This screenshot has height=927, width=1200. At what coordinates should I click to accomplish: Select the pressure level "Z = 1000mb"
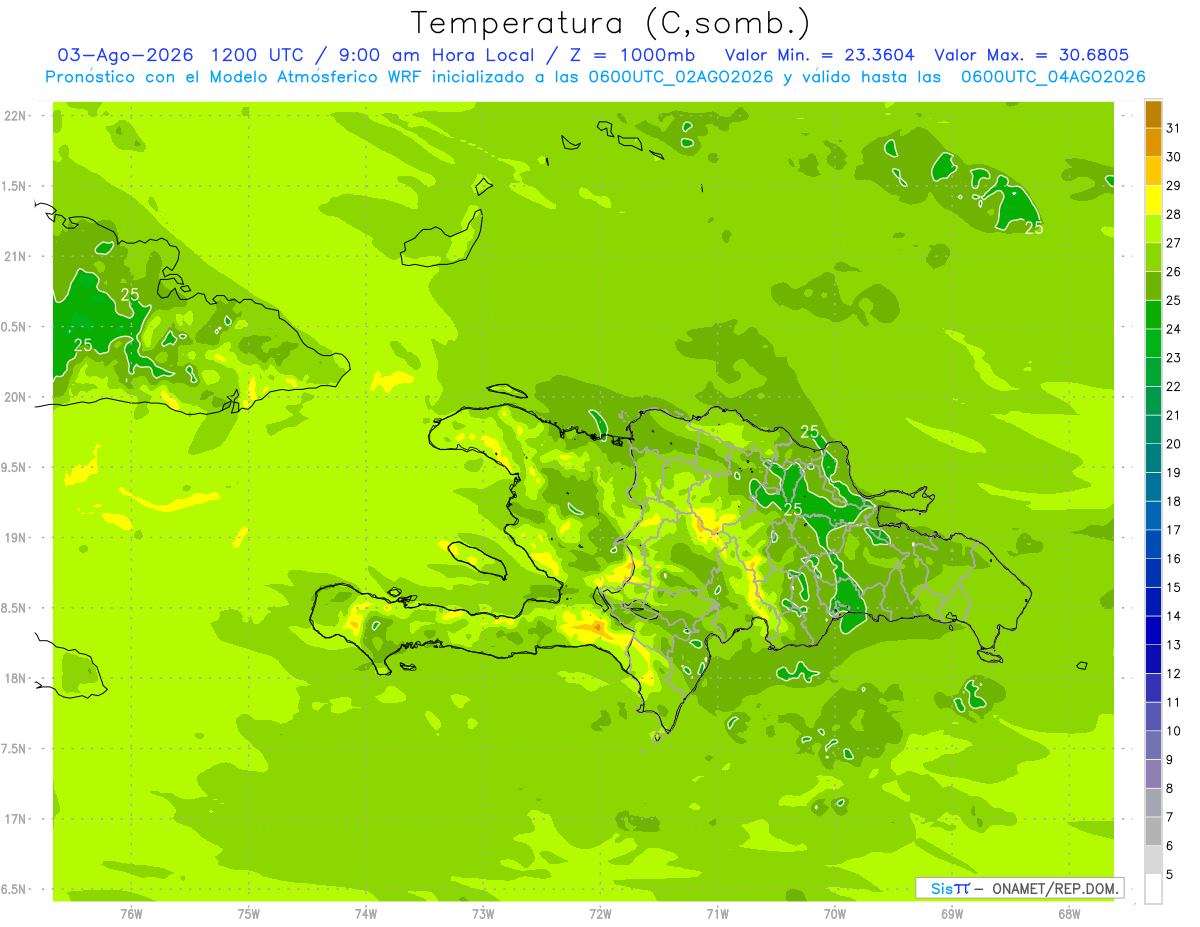click(630, 55)
